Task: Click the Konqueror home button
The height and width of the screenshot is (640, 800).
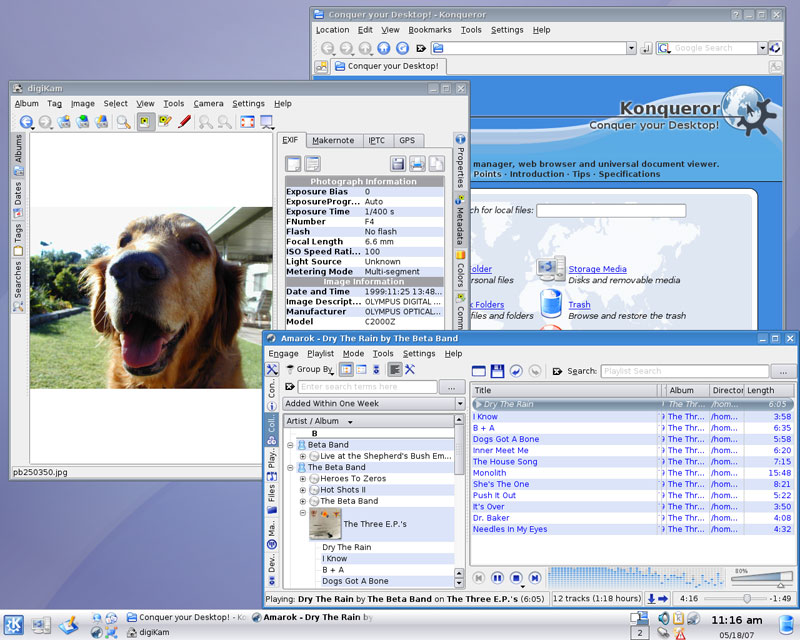Action: (384, 48)
